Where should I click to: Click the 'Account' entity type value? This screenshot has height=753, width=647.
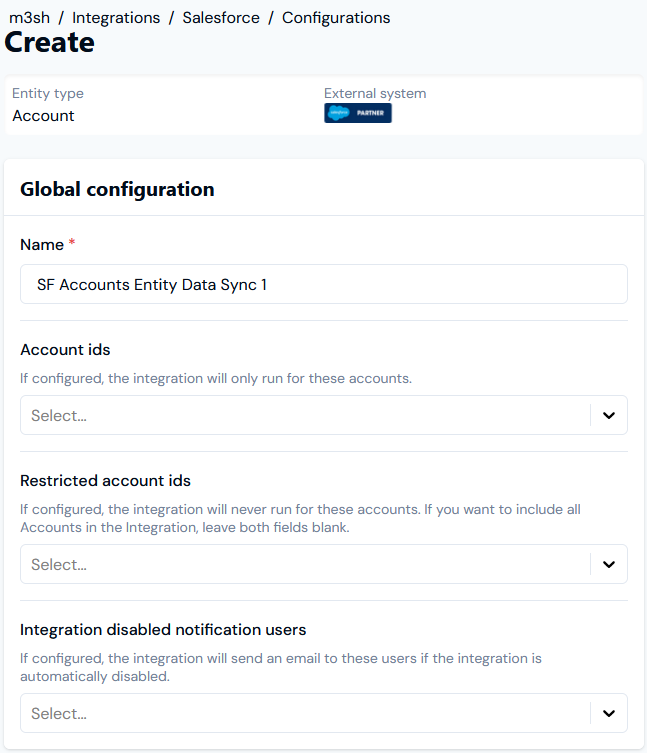[x=43, y=116]
